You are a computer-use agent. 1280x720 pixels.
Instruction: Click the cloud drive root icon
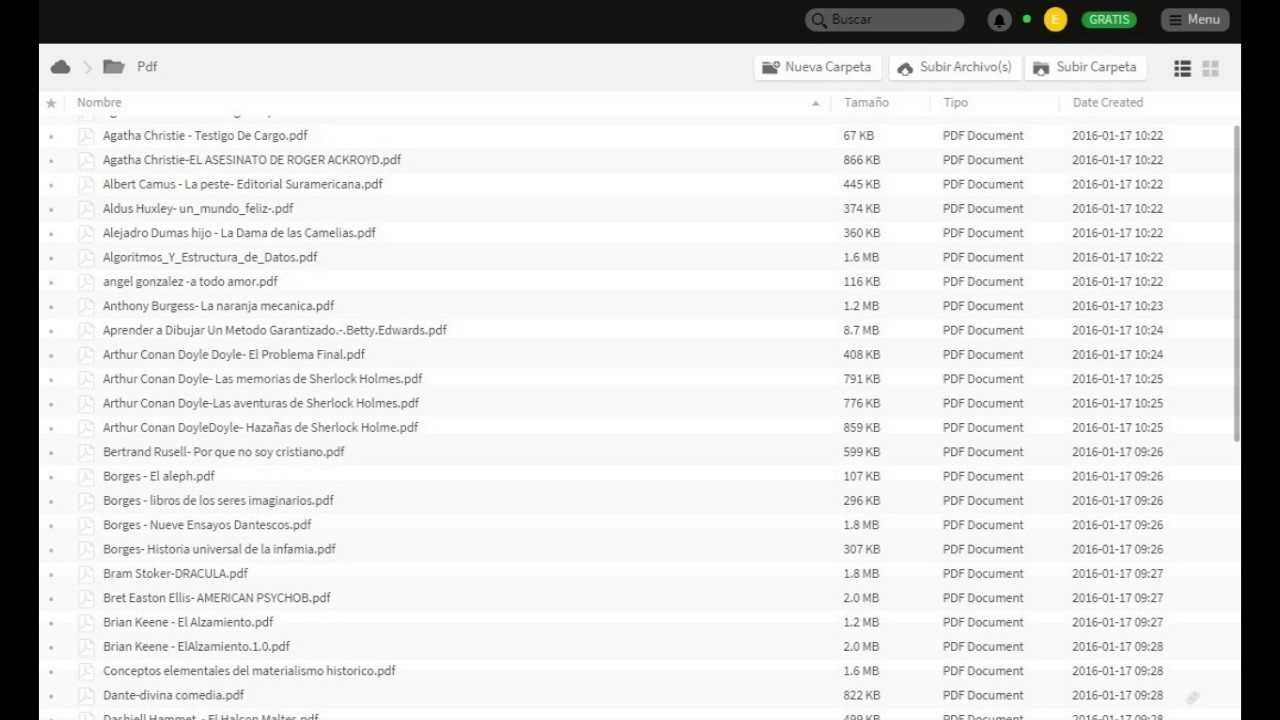tap(60, 67)
